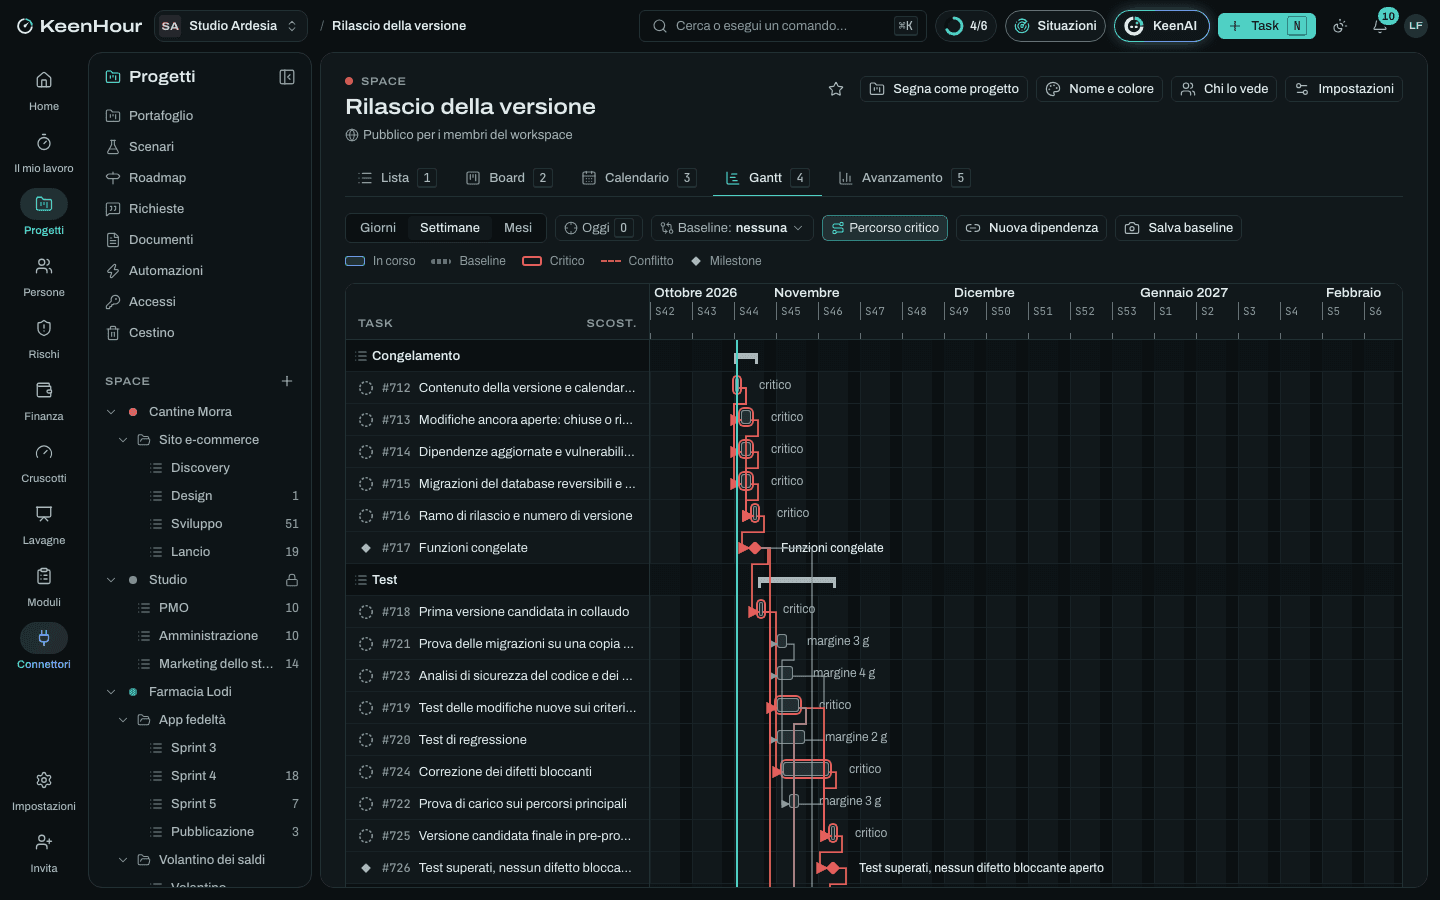The height and width of the screenshot is (900, 1440).
Task: Click Segna come progetto button
Action: [944, 89]
